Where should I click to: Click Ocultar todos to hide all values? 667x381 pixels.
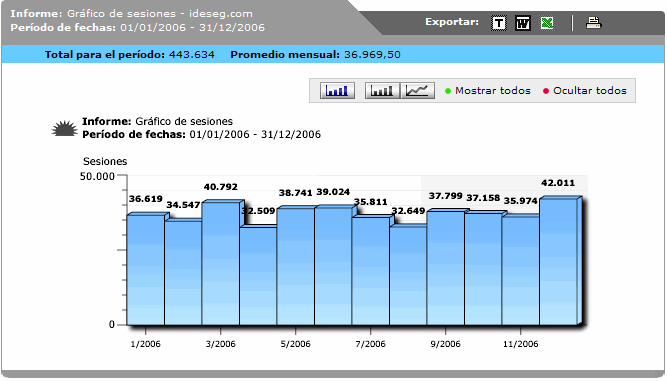(585, 91)
